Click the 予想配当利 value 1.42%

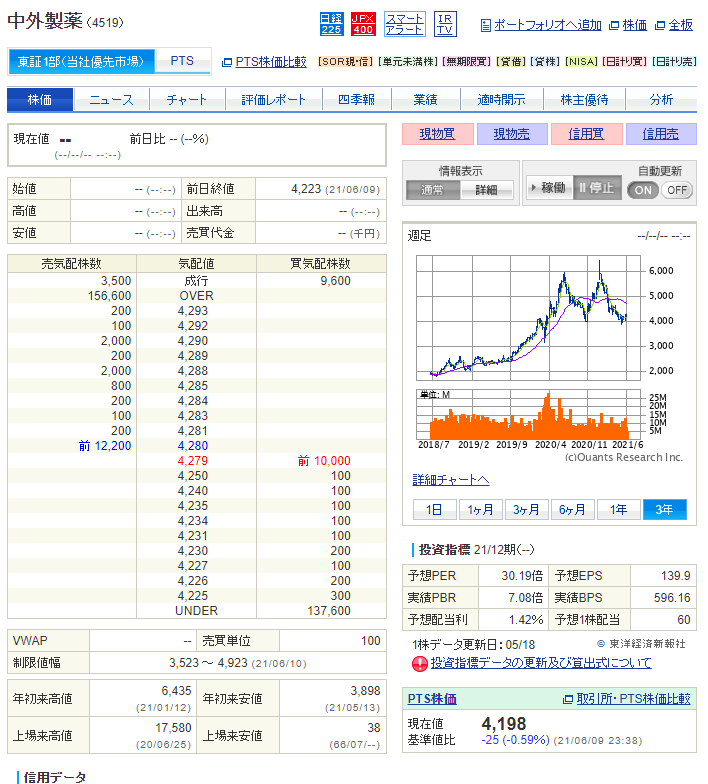(526, 620)
